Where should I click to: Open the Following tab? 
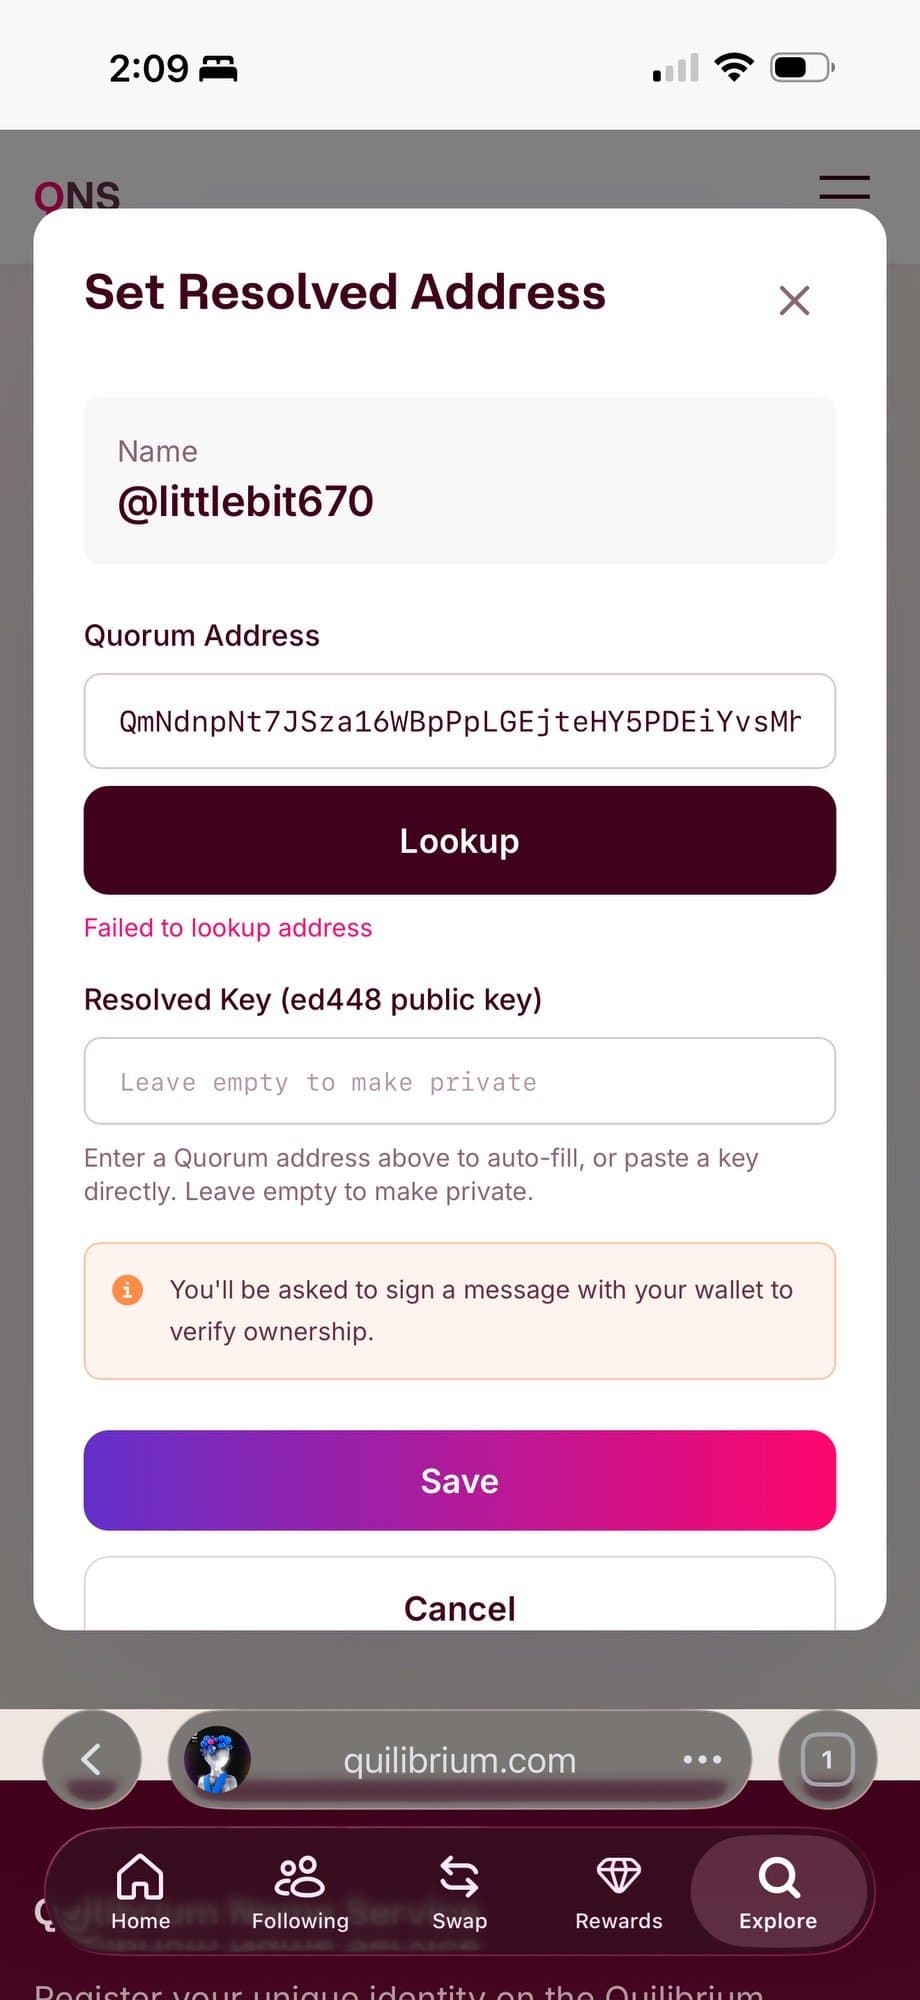(300, 1891)
